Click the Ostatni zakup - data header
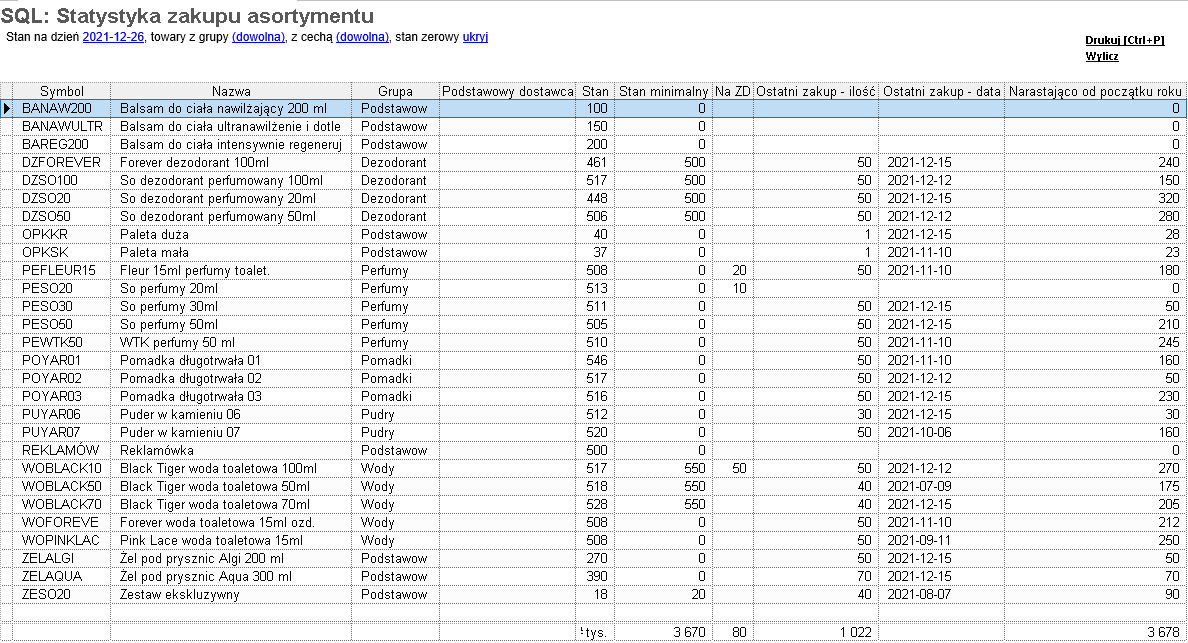 942,91
